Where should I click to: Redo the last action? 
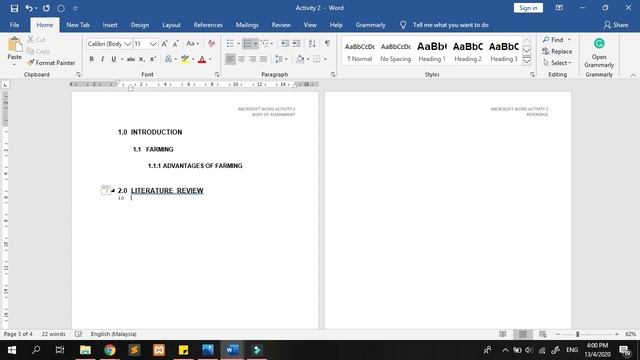point(46,8)
